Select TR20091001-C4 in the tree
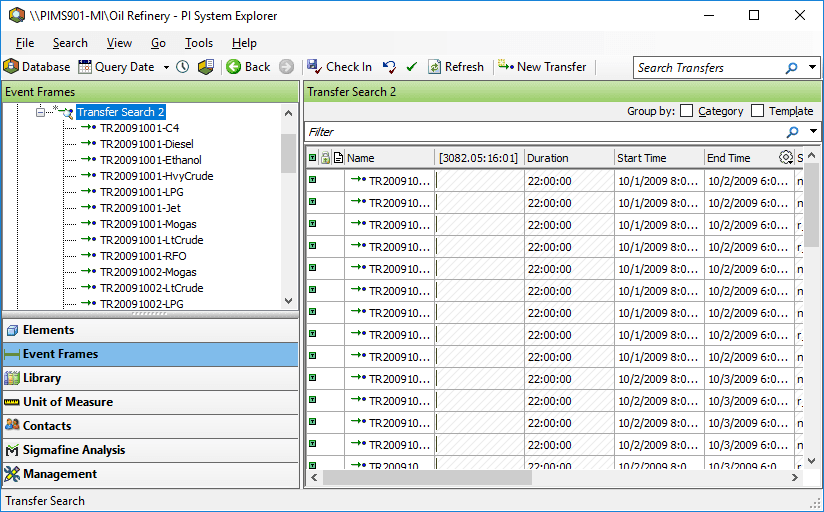Viewport: 824px width, 512px height. pyautogui.click(x=139, y=128)
